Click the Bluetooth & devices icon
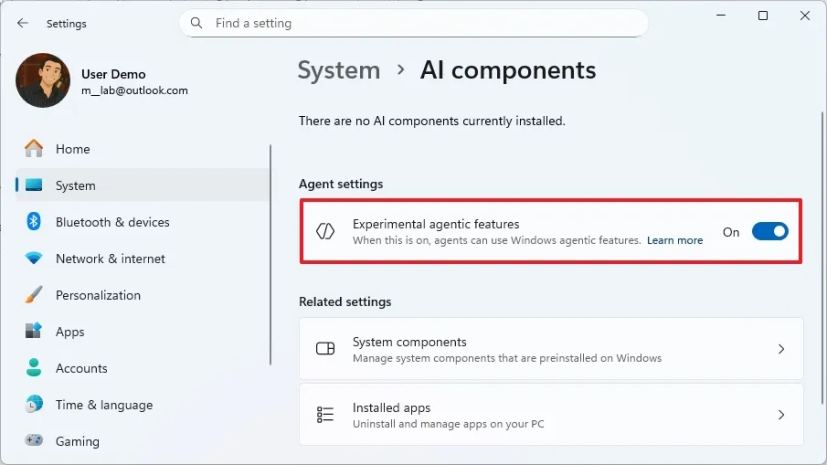Screen dimensions: 827x465 point(34,222)
